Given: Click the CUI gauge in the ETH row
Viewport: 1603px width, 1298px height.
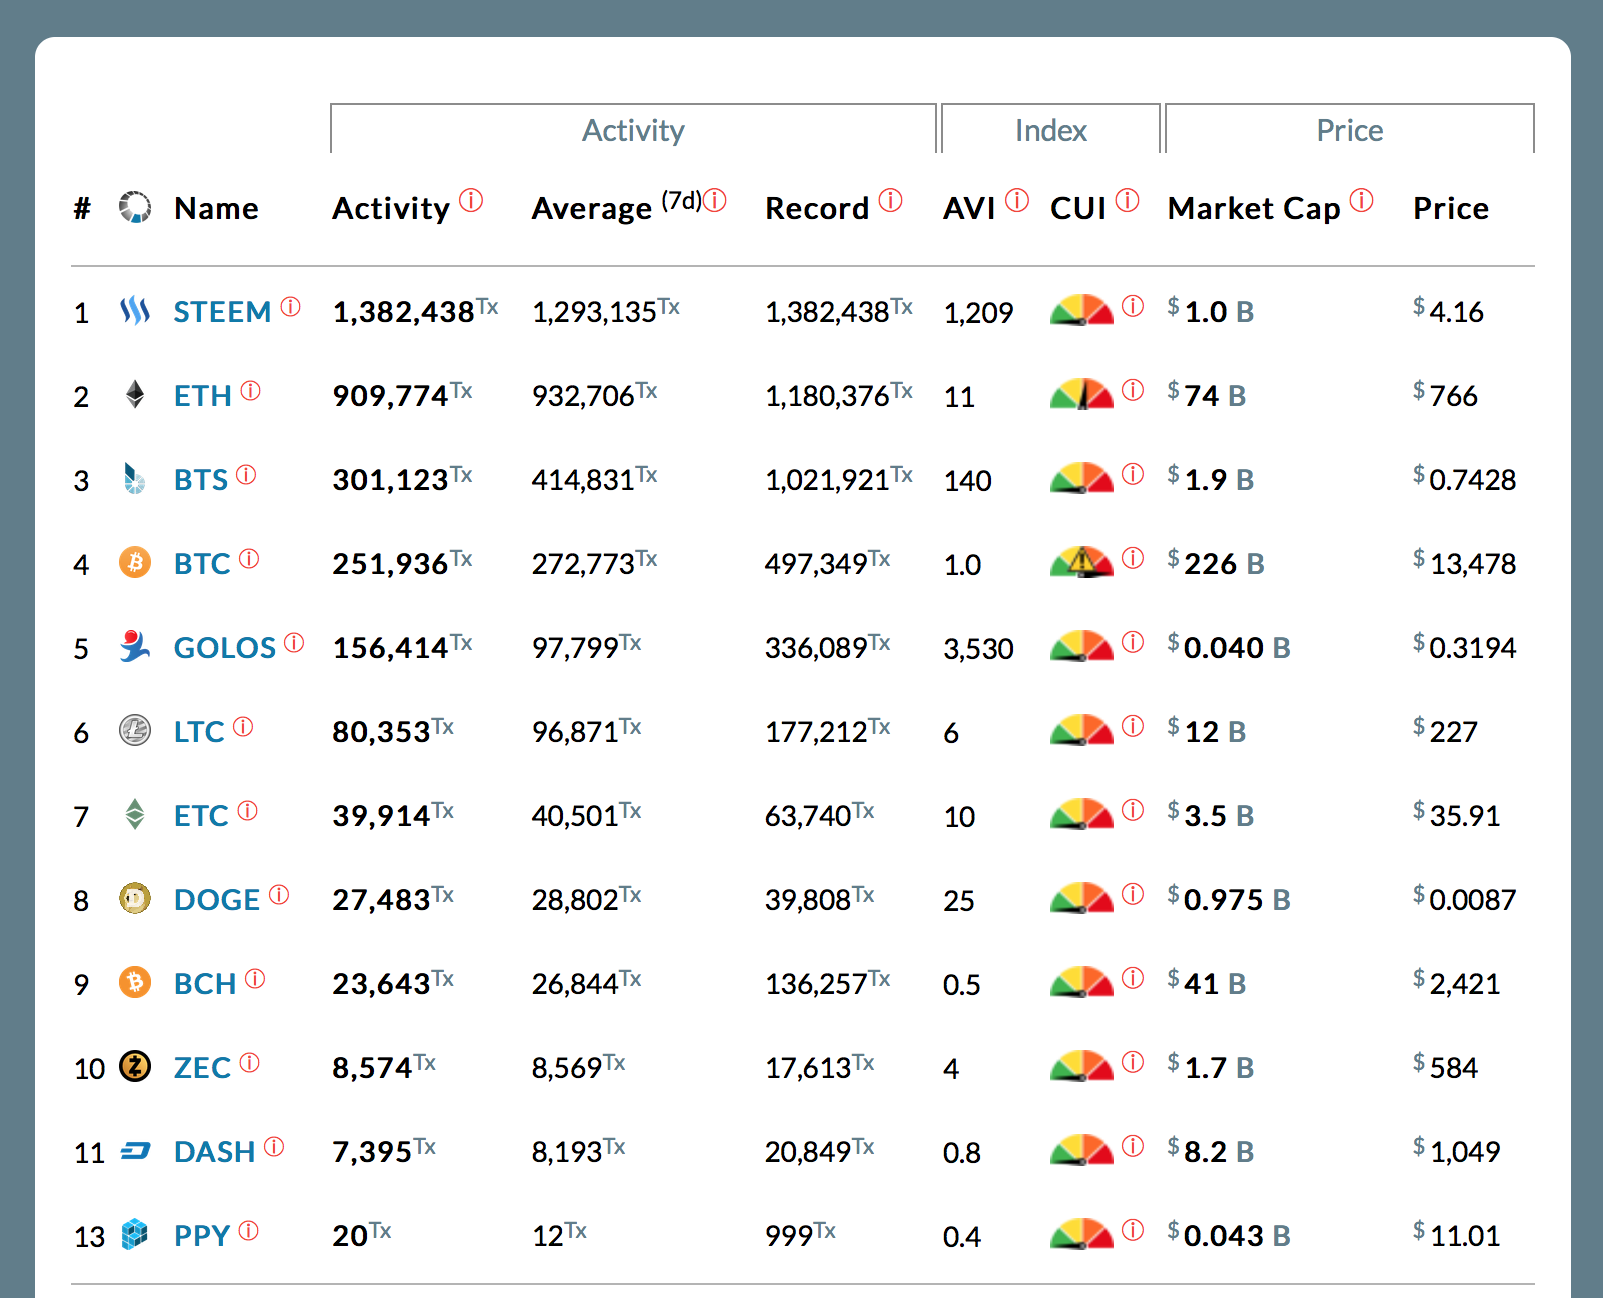Looking at the screenshot, I should pos(1081,394).
